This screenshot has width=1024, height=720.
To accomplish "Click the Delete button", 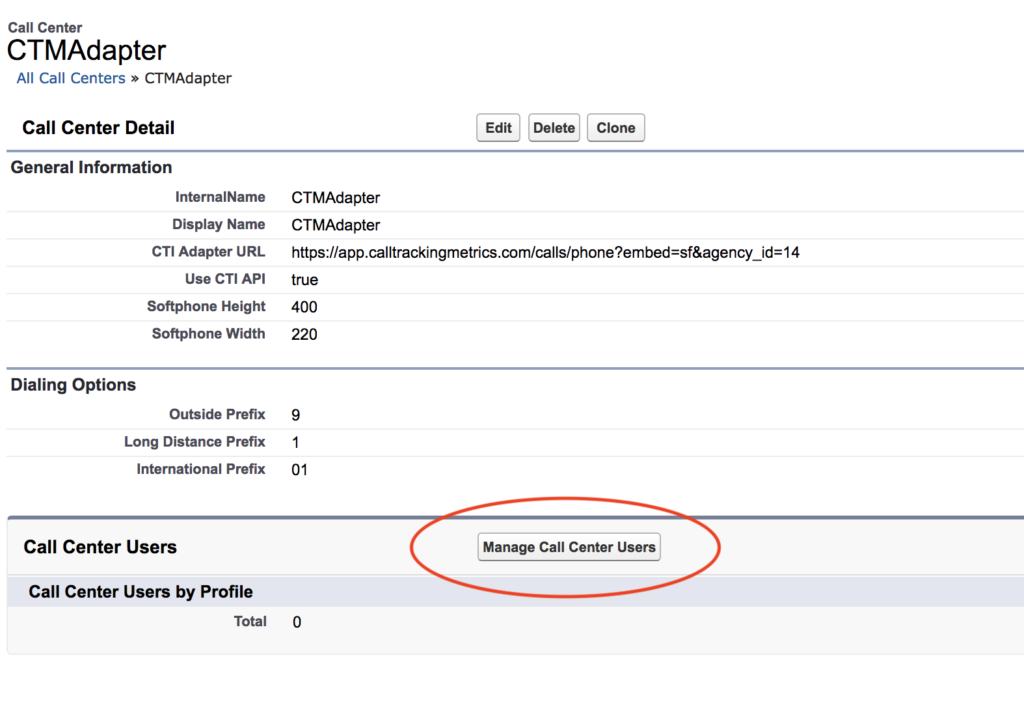I will [554, 127].
